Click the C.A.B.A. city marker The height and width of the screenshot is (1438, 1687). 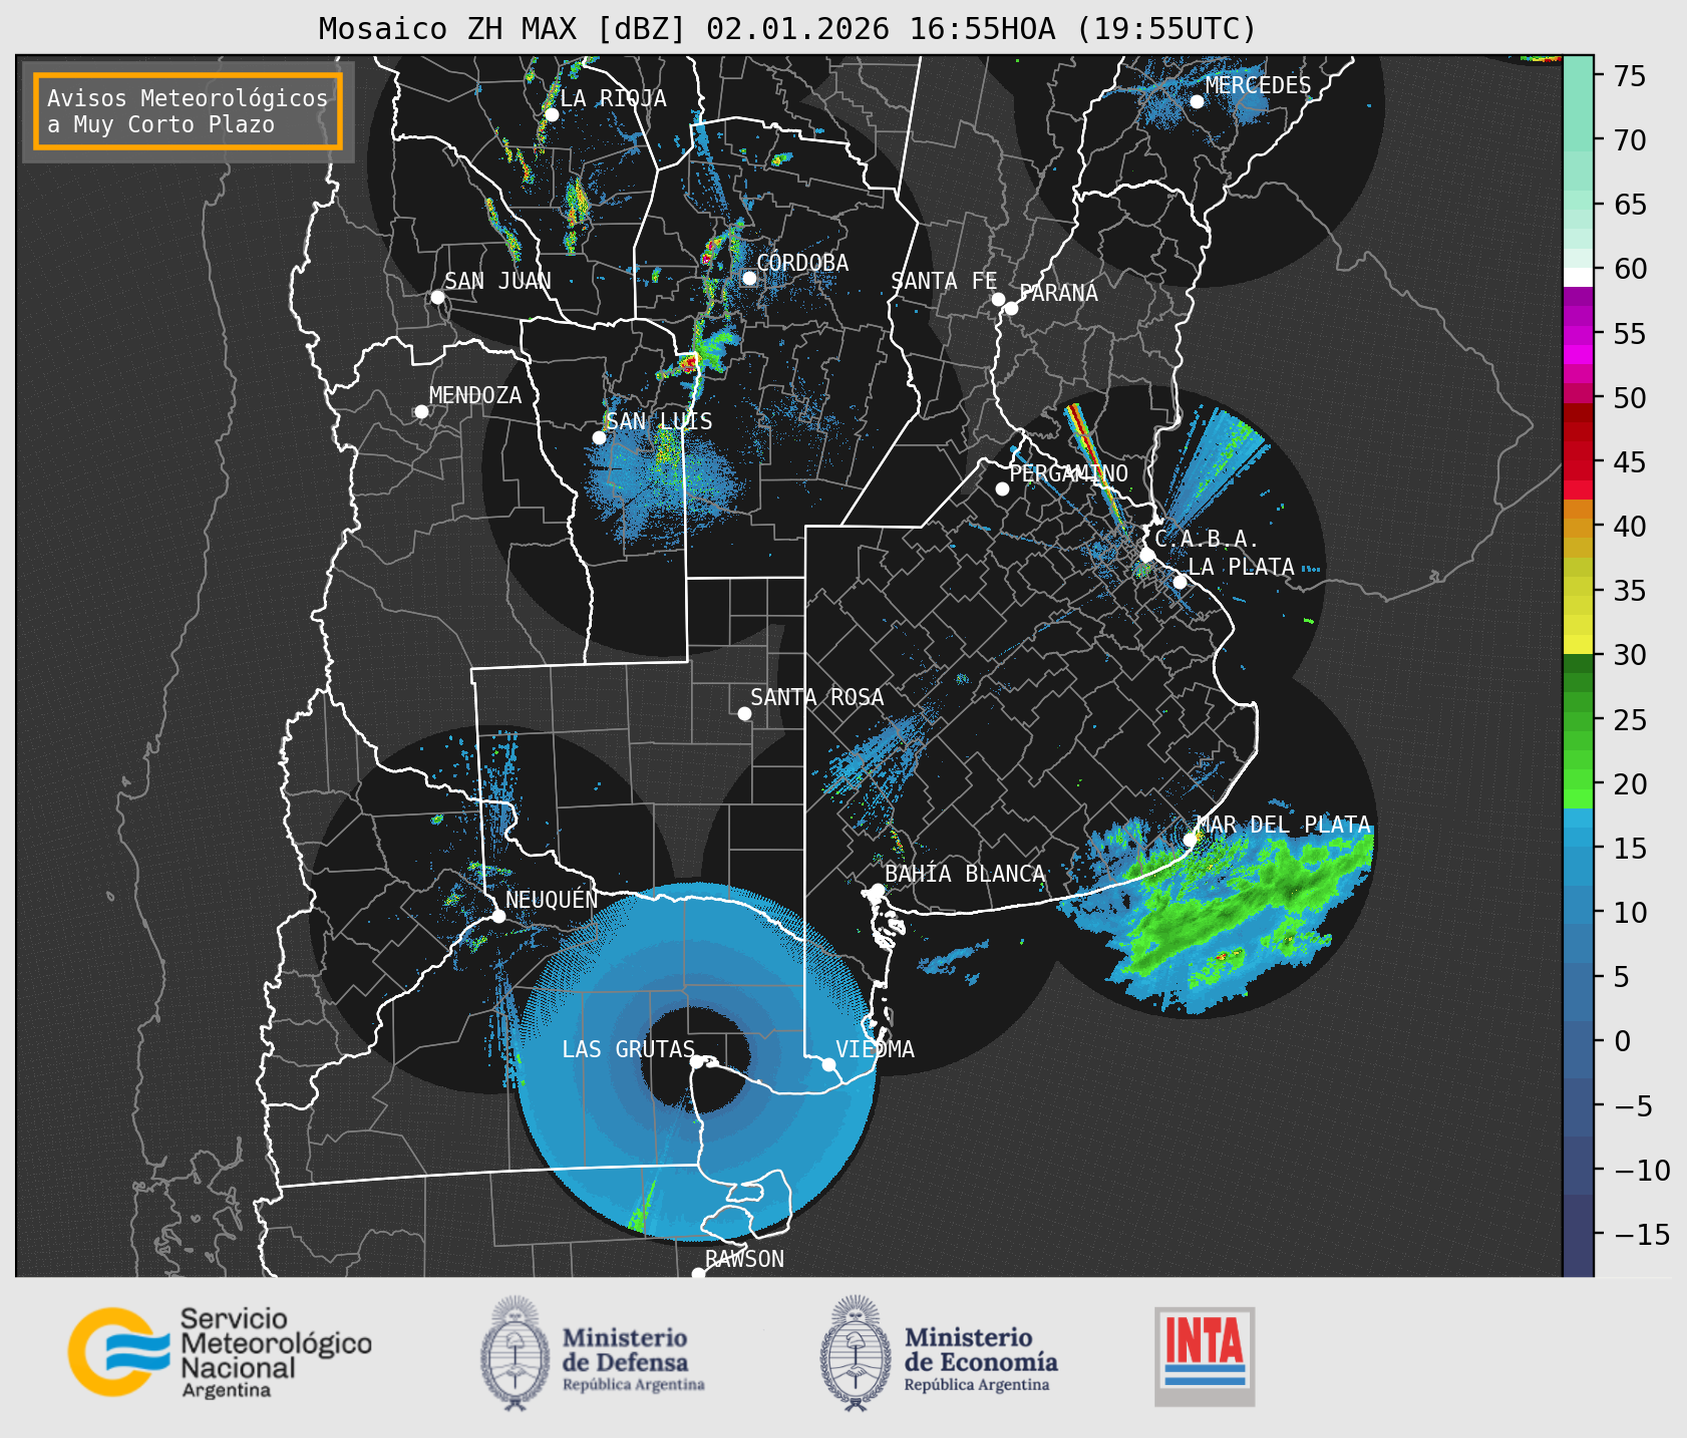pos(1147,555)
